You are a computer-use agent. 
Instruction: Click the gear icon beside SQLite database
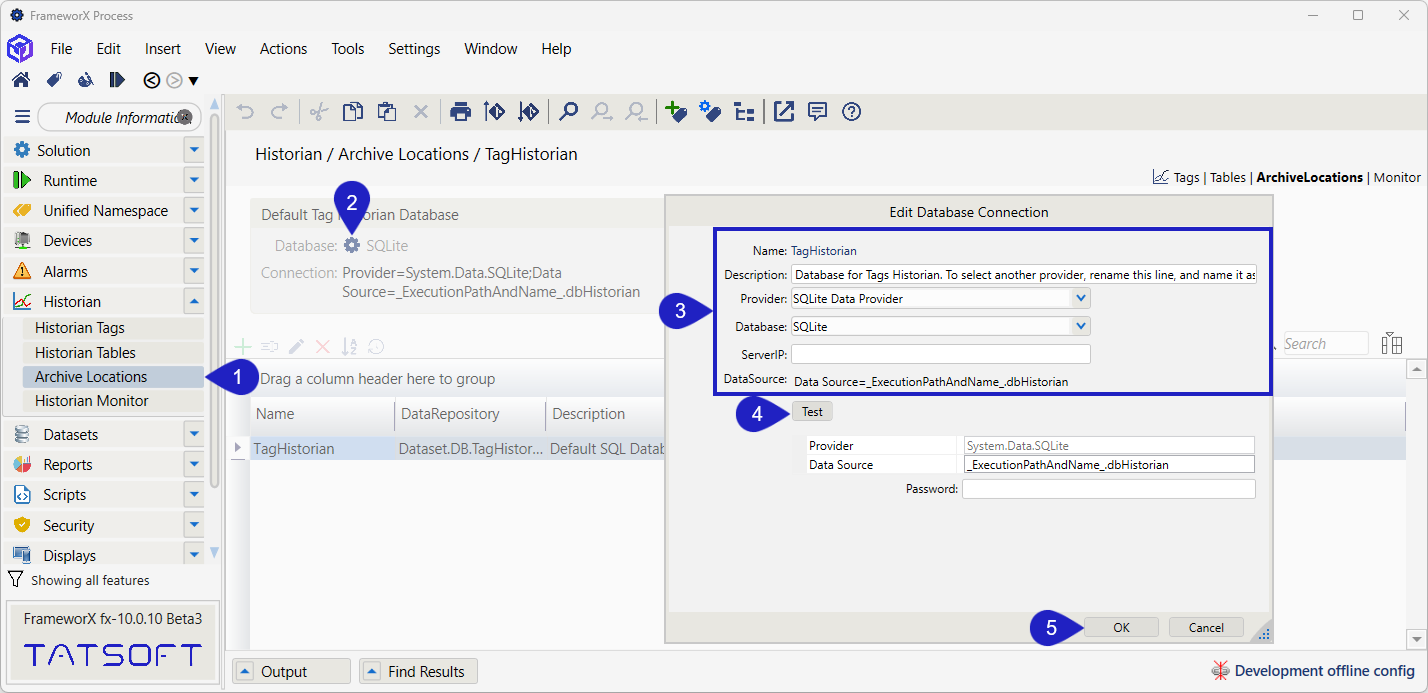(x=352, y=245)
